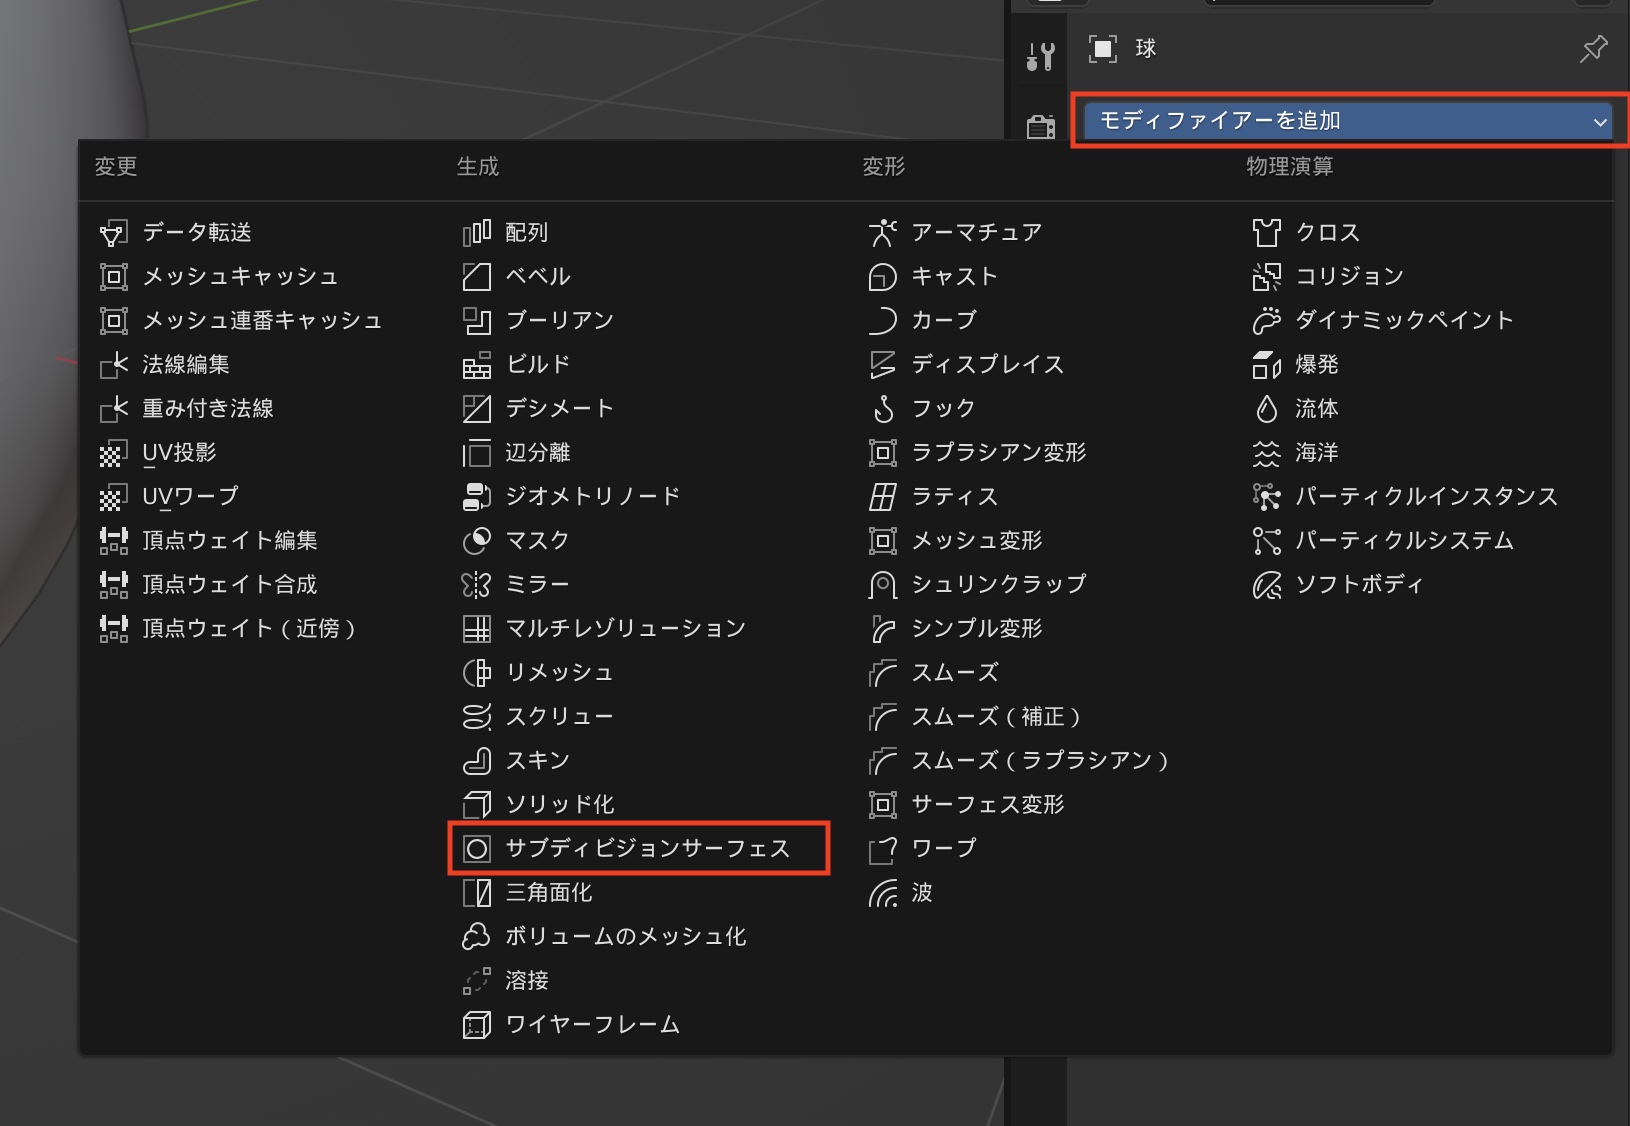This screenshot has width=1630, height=1126.
Task: Choose ソリッド化 modifier
Action: point(559,805)
